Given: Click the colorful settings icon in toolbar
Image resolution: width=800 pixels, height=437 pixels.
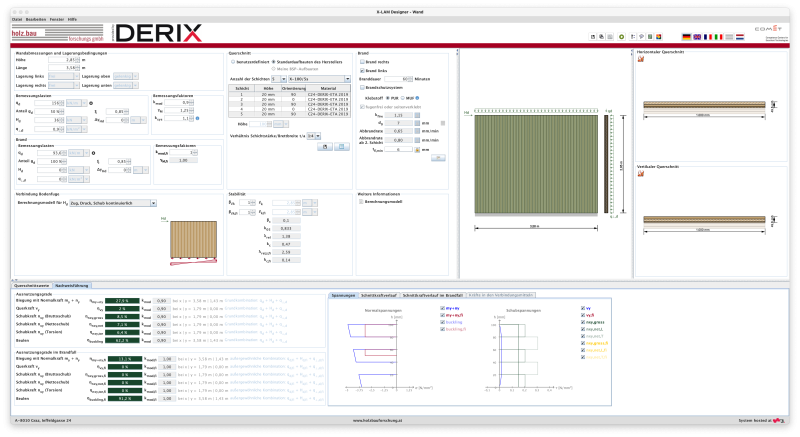Looking at the screenshot, I should pyautogui.click(x=659, y=37).
